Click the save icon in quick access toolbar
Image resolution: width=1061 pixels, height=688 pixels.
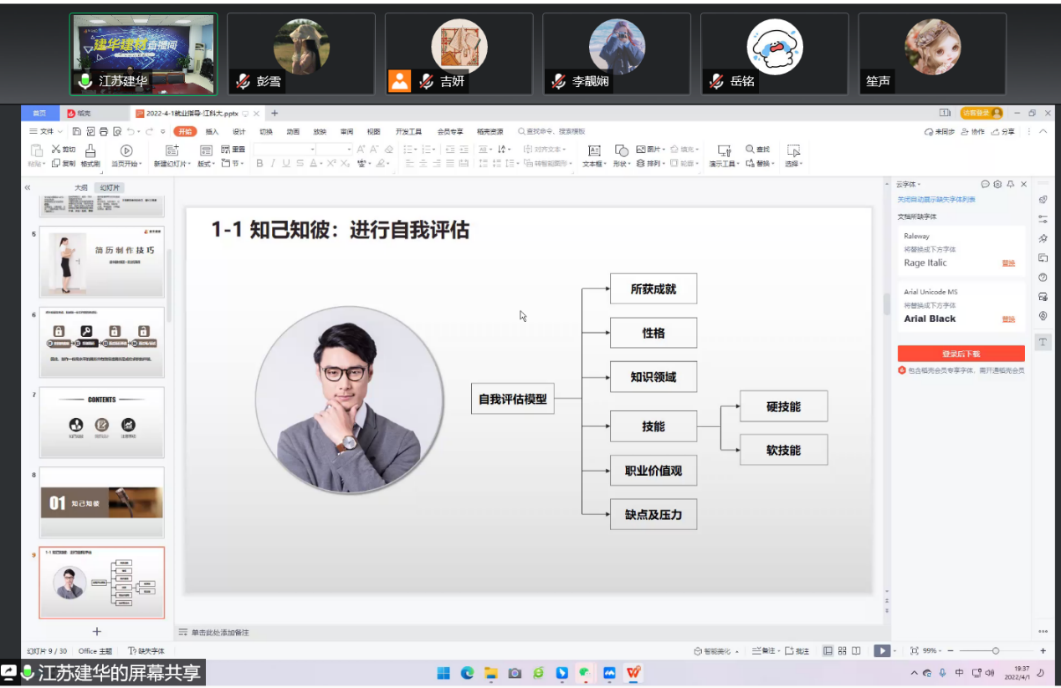77,131
